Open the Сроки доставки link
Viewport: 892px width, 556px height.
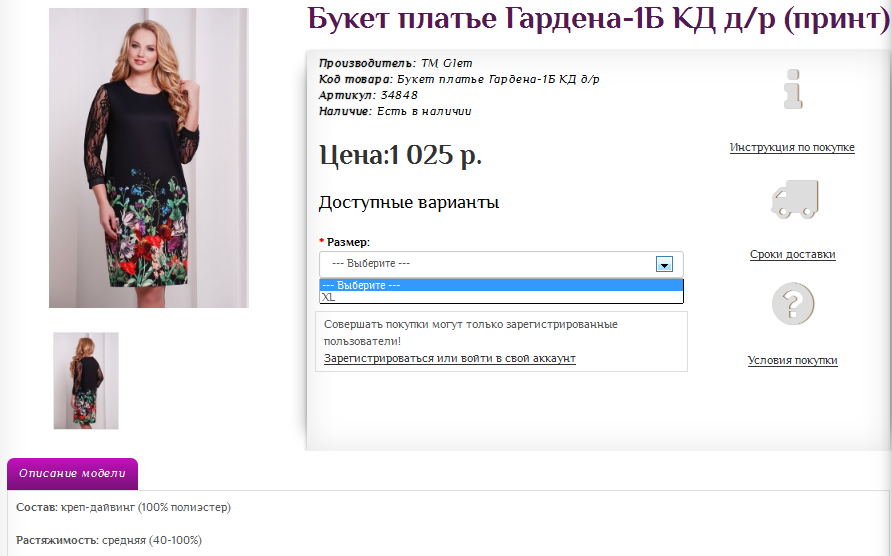(792, 254)
